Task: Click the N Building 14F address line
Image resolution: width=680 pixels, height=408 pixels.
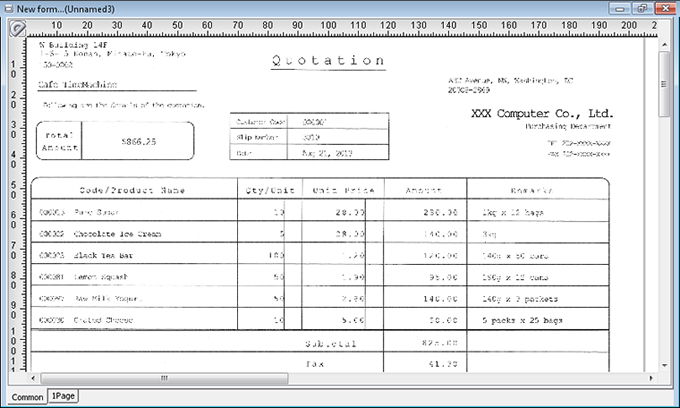Action: pyautogui.click(x=73, y=45)
